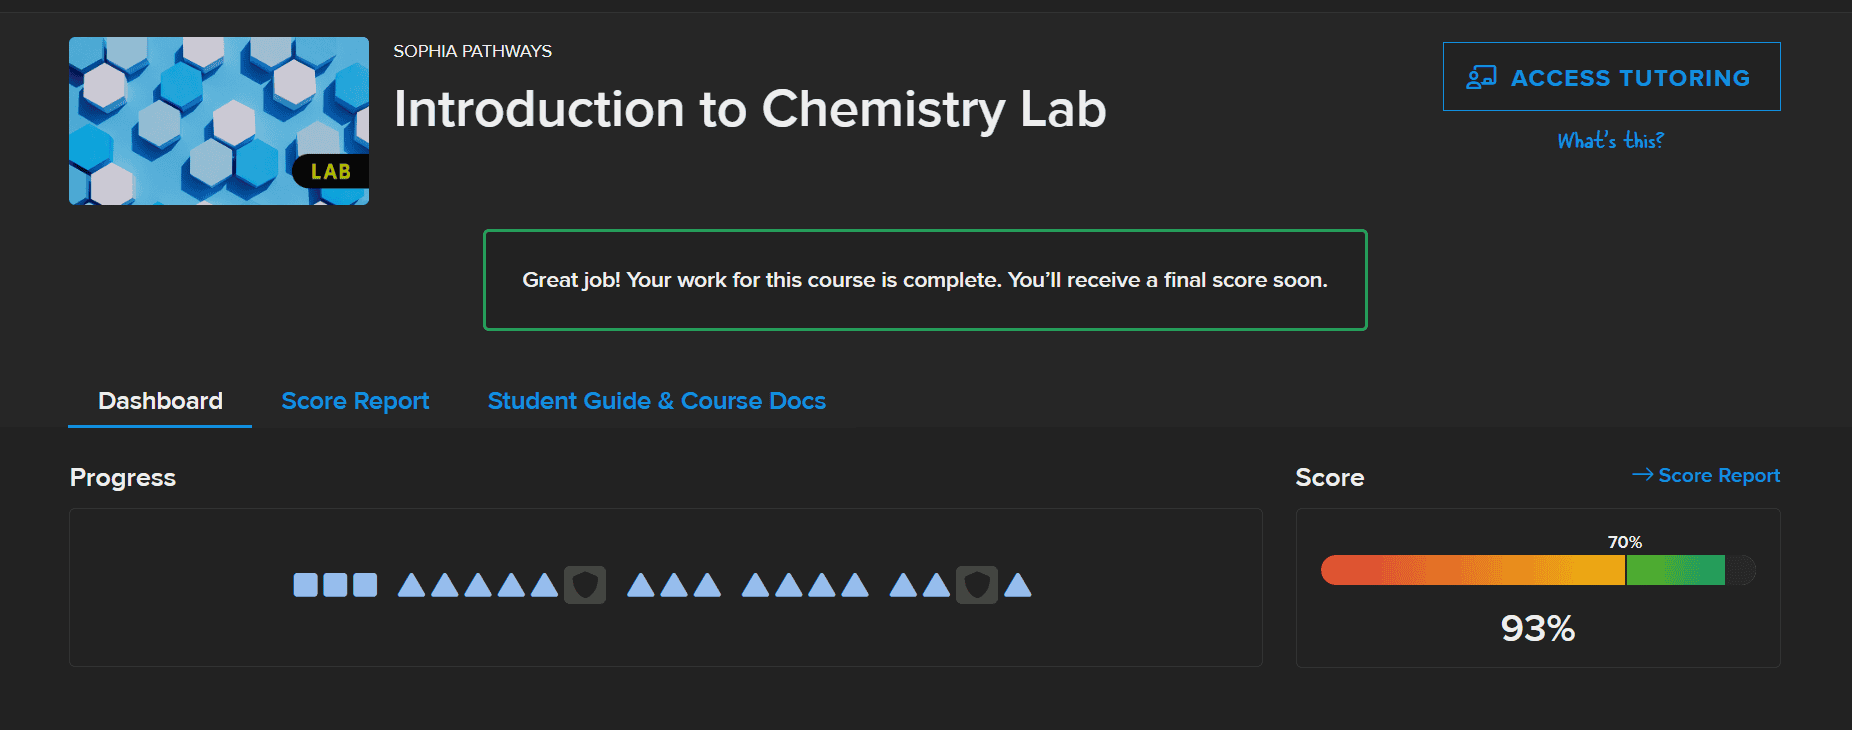Click the chalkboard icon inside Access Tutoring button

1483,75
